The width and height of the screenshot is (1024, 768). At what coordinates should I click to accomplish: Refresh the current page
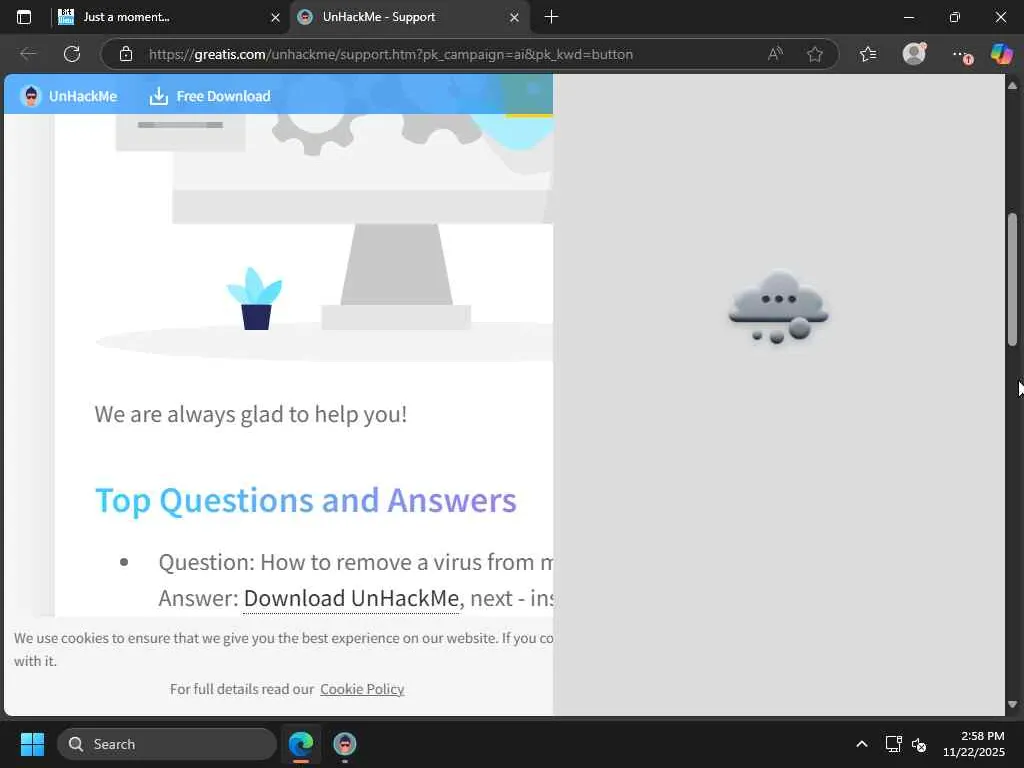coord(72,54)
